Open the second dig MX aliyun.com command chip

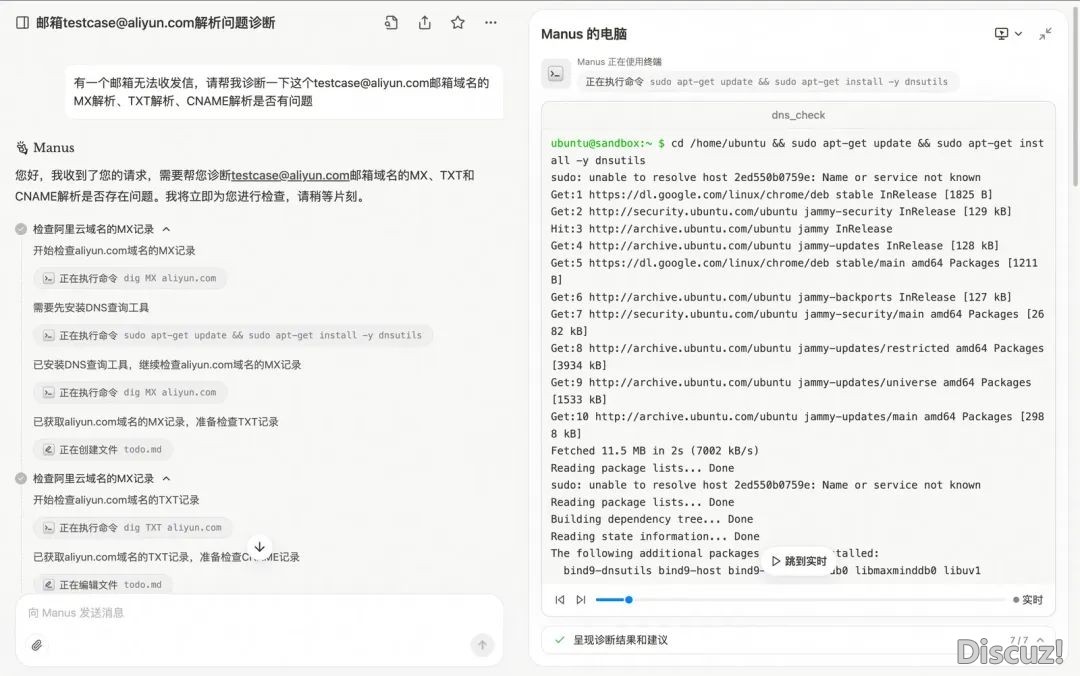130,393
